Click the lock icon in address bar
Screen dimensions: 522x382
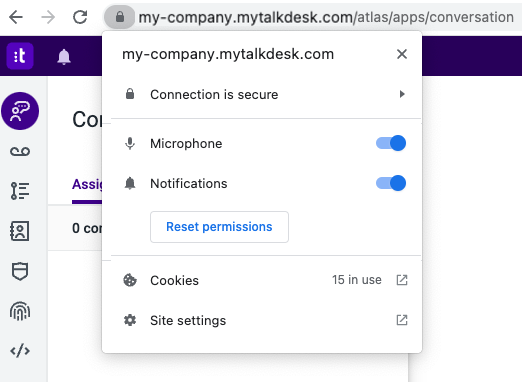pyautogui.click(x=120, y=17)
